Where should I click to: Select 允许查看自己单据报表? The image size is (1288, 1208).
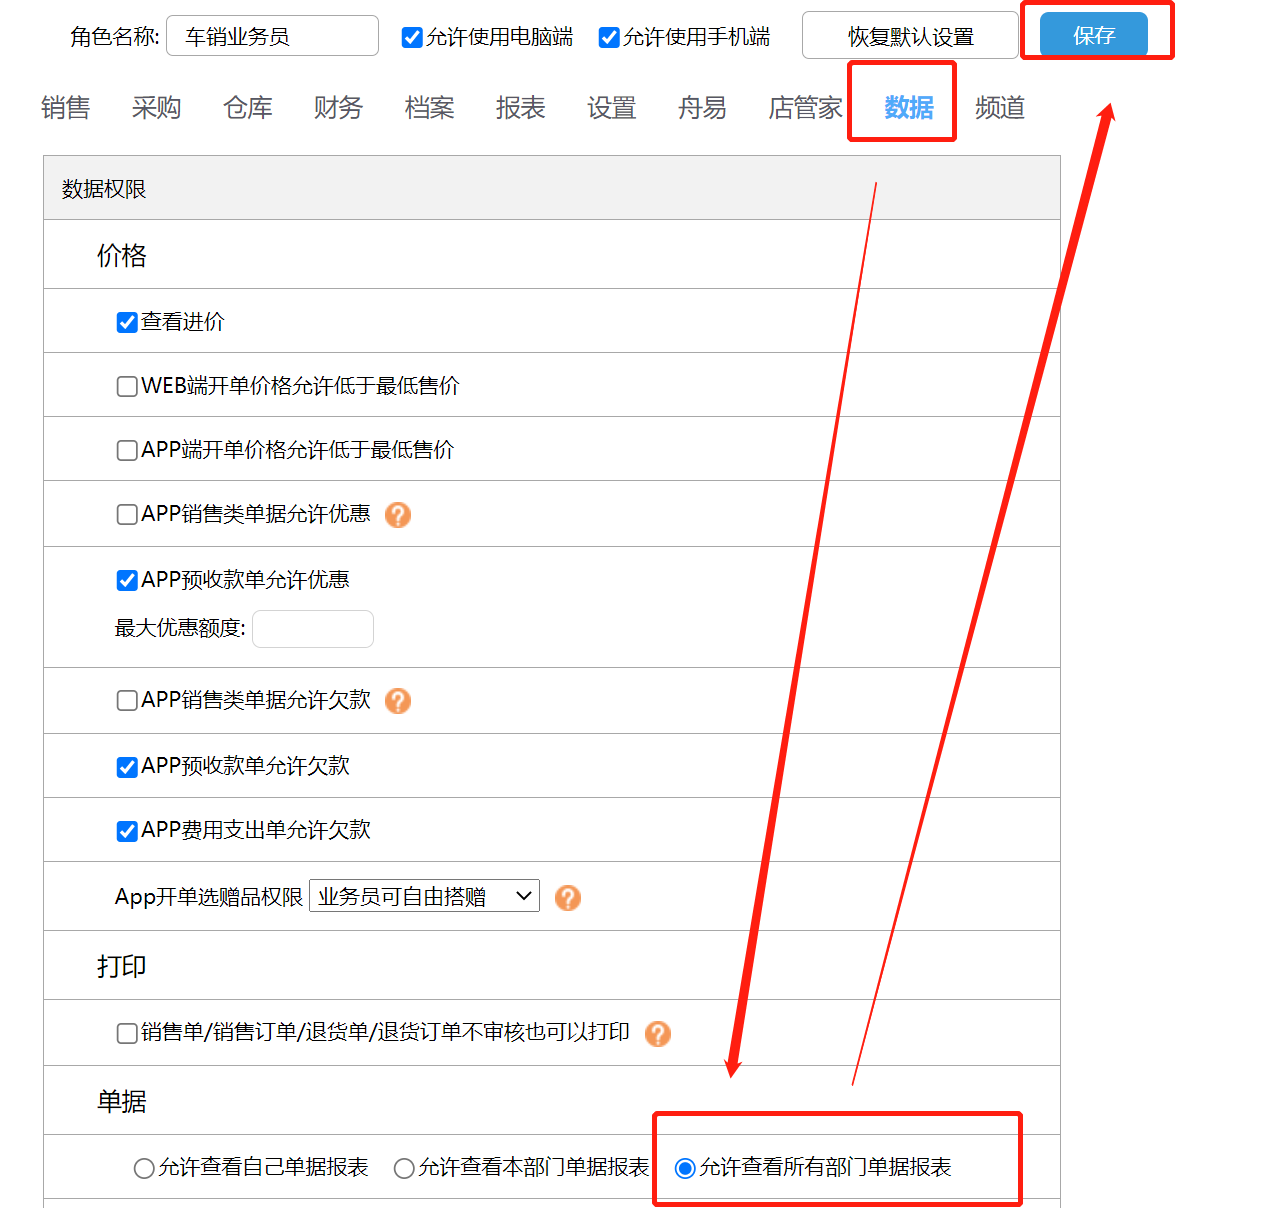(x=143, y=1167)
